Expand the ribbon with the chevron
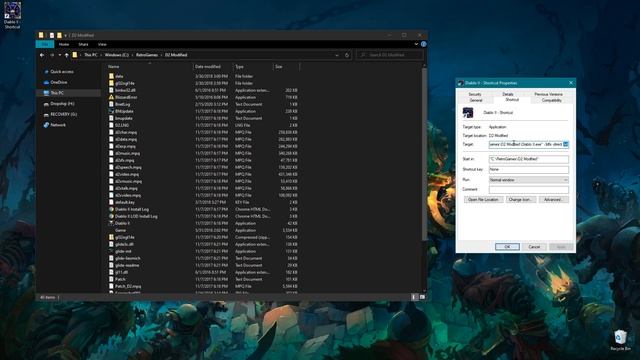640x360 pixels. pos(416,44)
